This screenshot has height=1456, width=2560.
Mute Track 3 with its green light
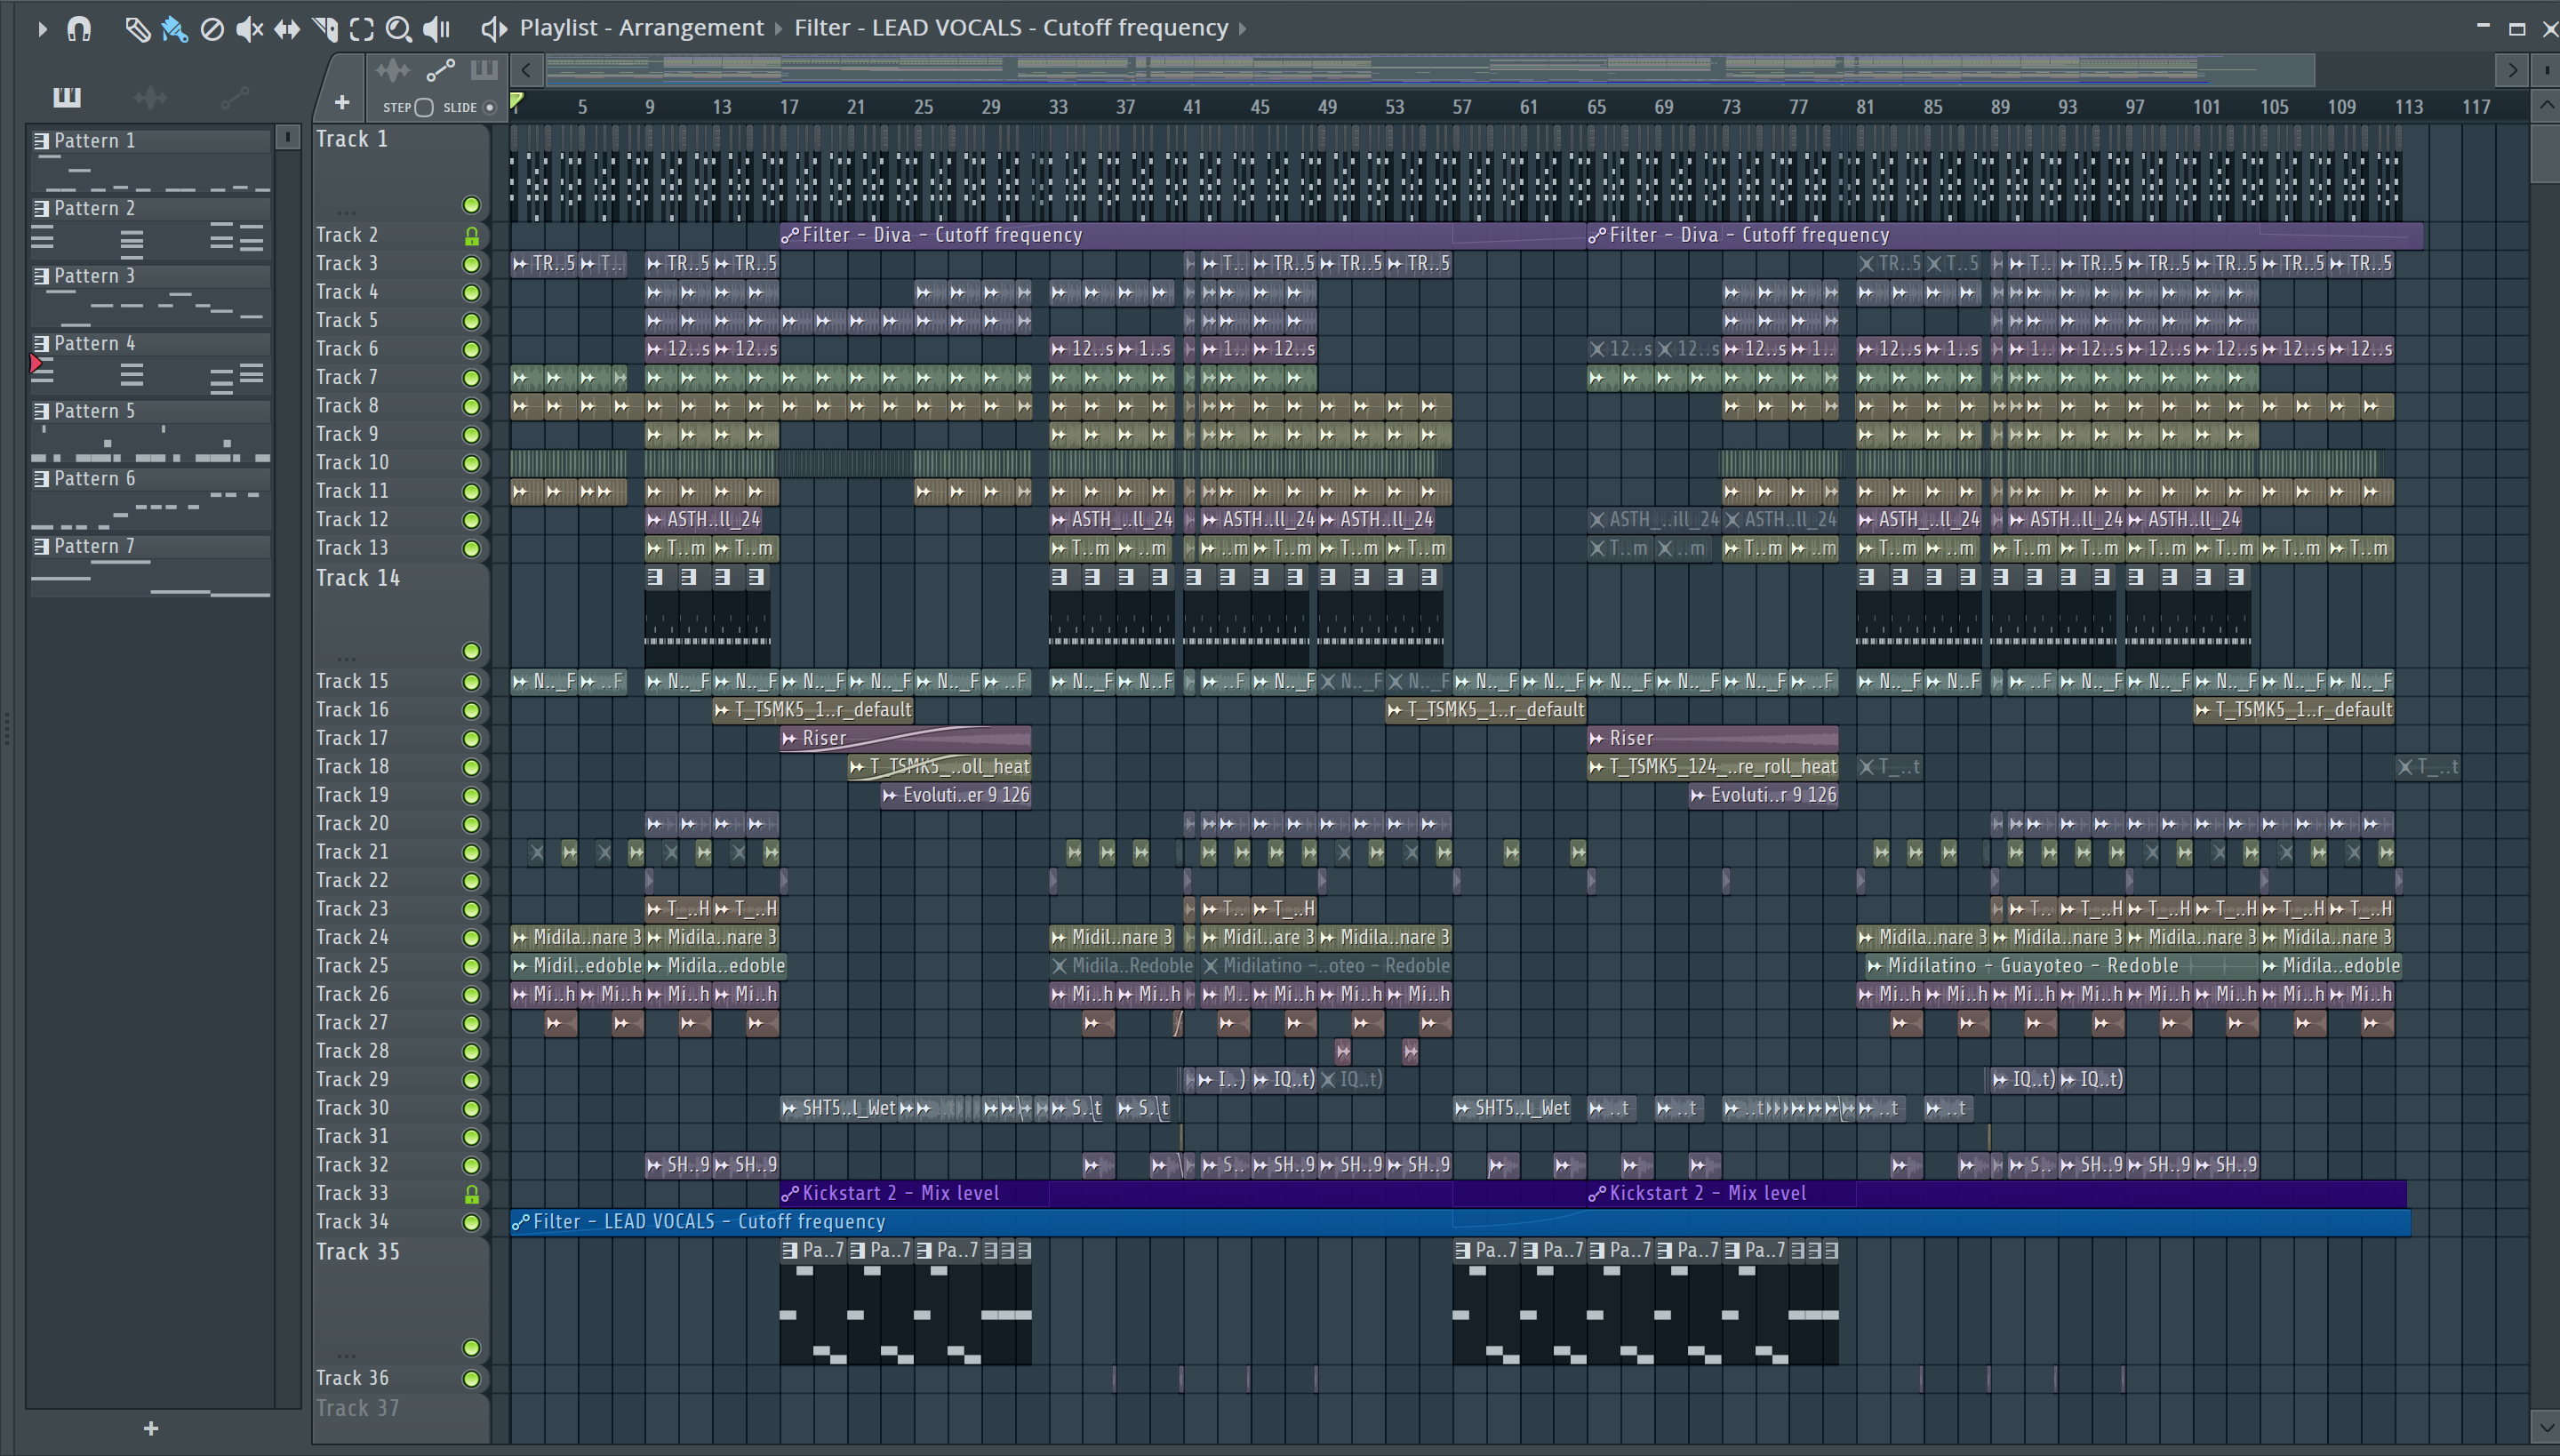pyautogui.click(x=471, y=264)
